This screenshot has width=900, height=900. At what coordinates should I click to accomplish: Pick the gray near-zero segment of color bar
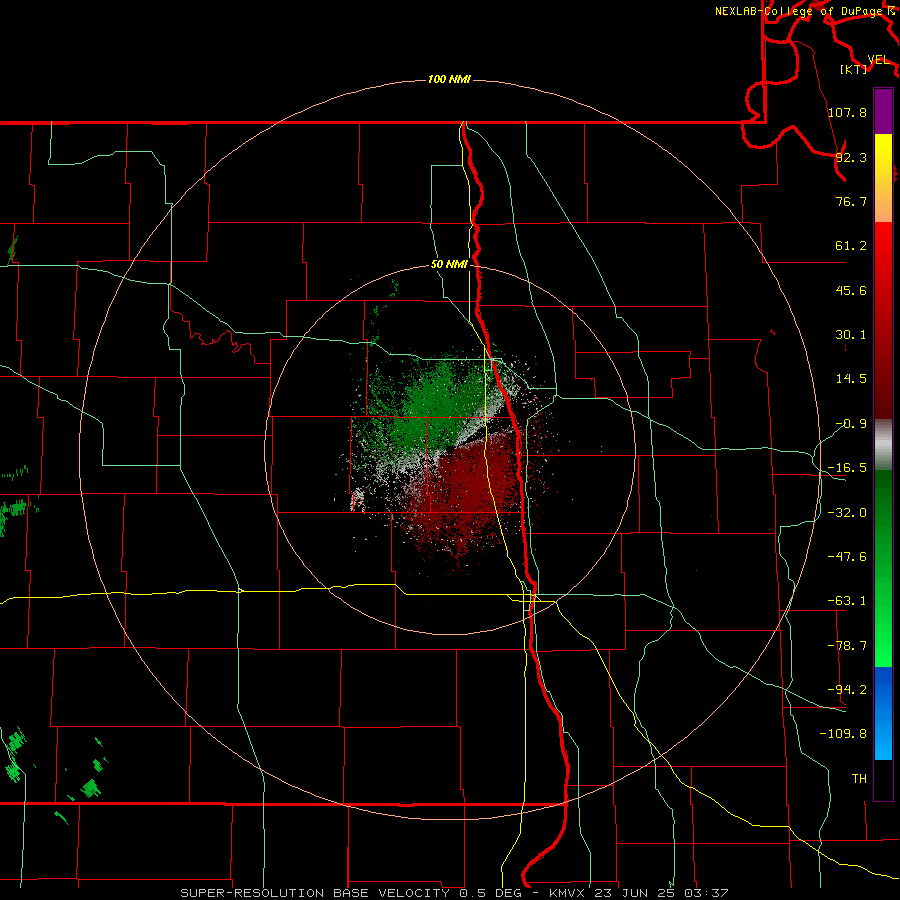883,445
